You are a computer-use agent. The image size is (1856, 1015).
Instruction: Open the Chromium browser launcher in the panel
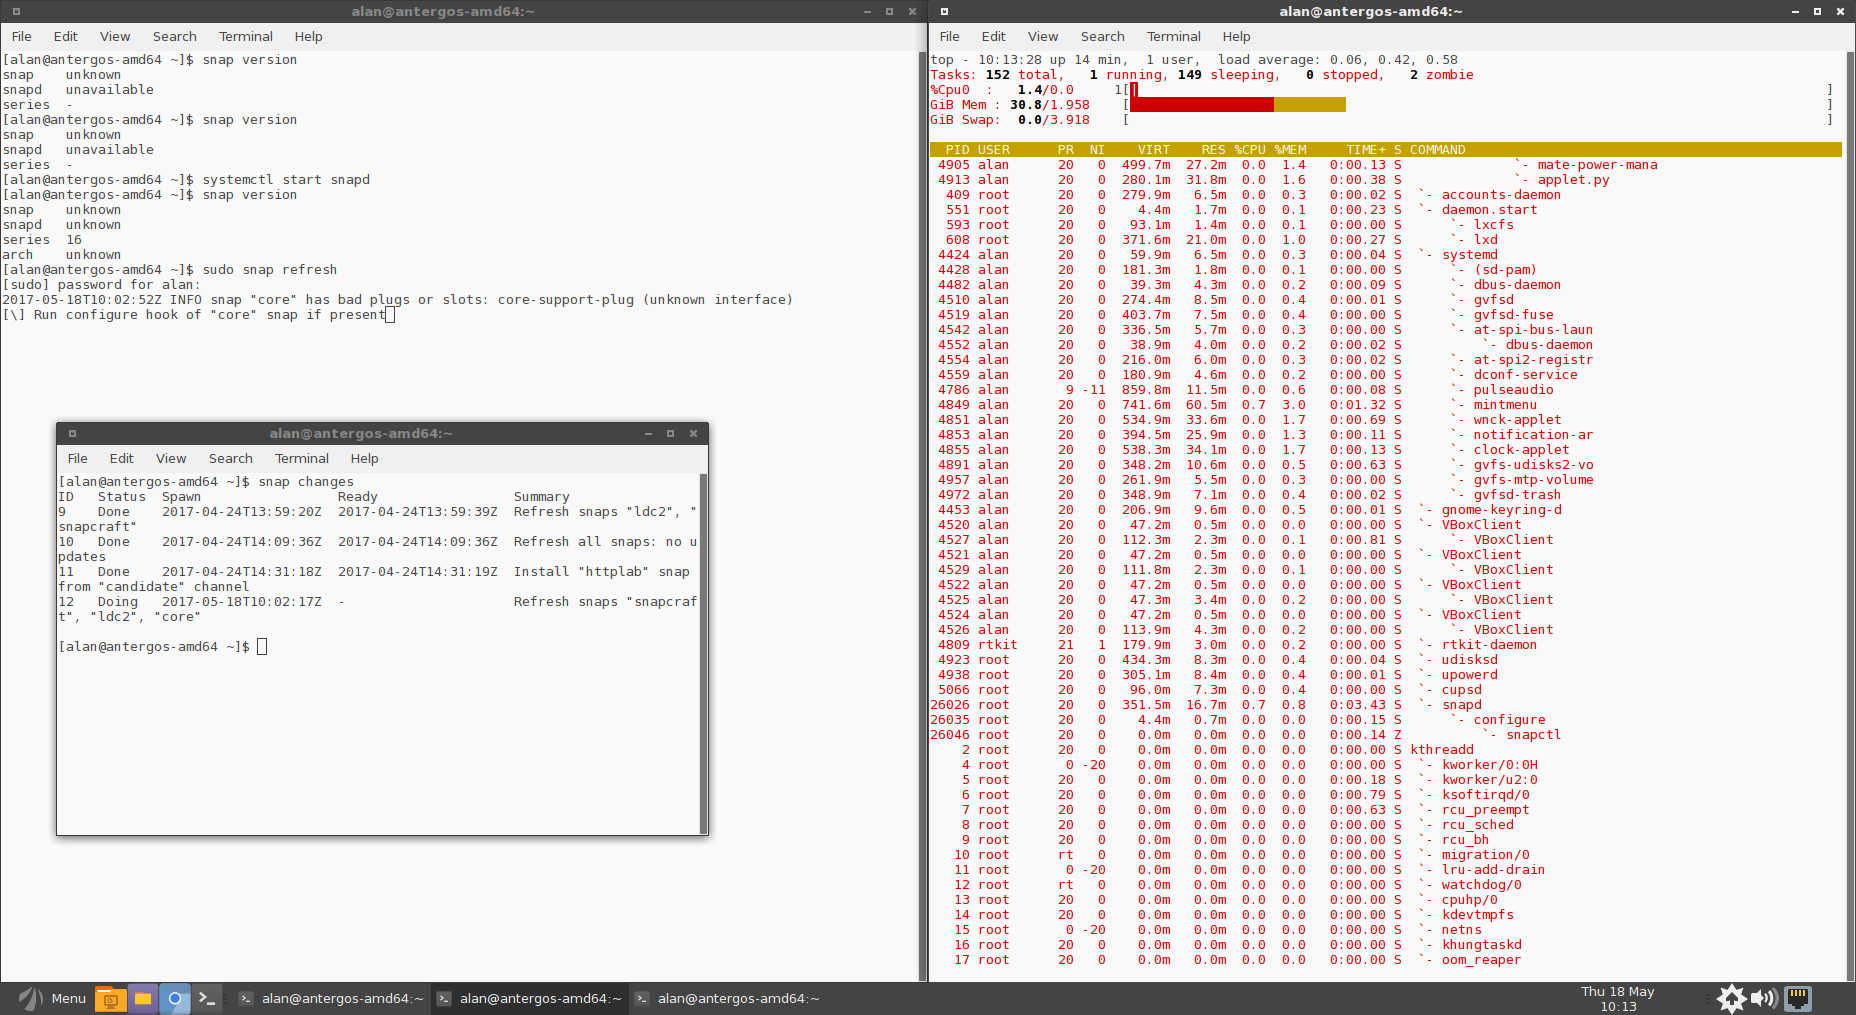pos(175,998)
